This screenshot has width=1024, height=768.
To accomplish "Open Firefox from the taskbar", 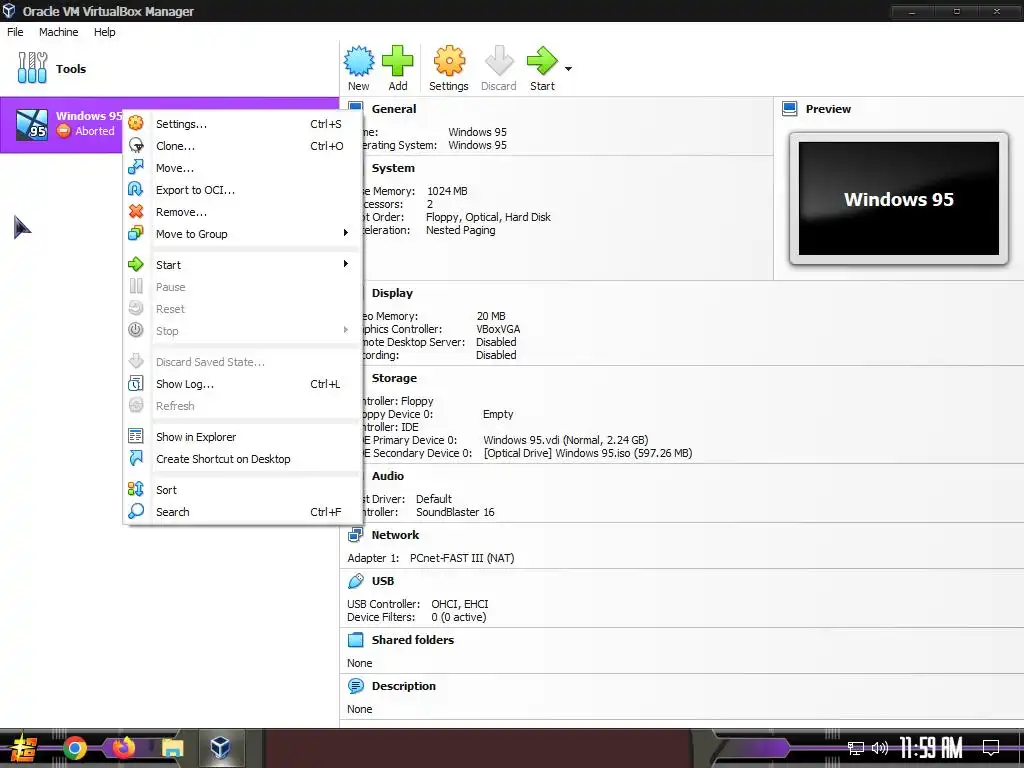I will point(123,748).
